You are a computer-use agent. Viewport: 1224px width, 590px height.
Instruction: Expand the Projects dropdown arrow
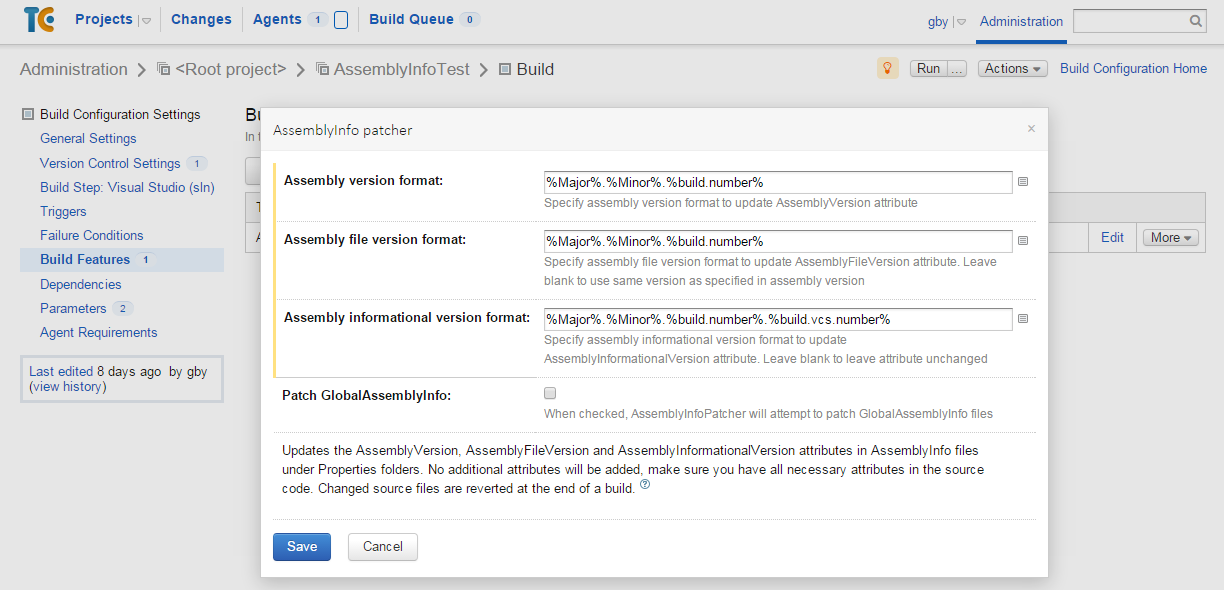click(x=146, y=21)
